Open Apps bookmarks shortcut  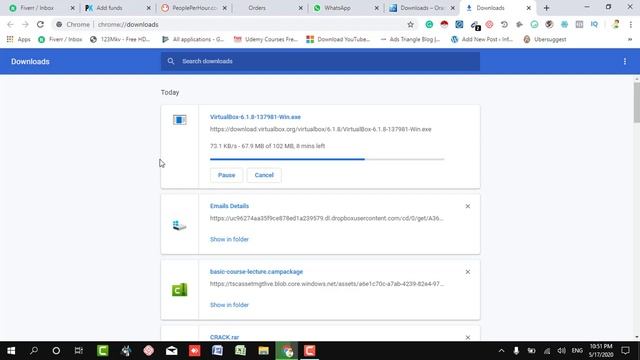point(19,39)
